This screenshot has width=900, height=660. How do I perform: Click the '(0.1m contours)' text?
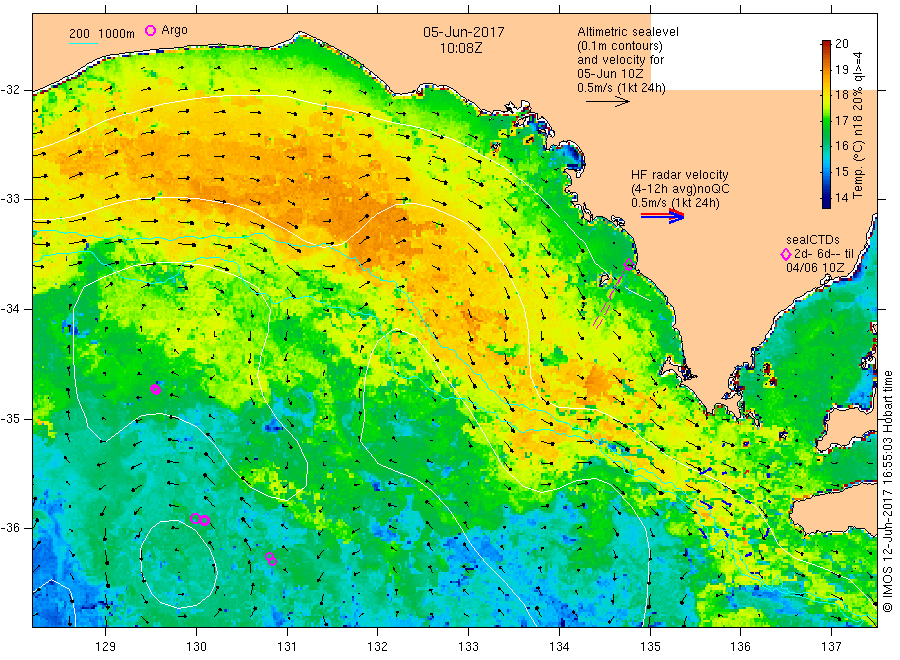point(620,46)
